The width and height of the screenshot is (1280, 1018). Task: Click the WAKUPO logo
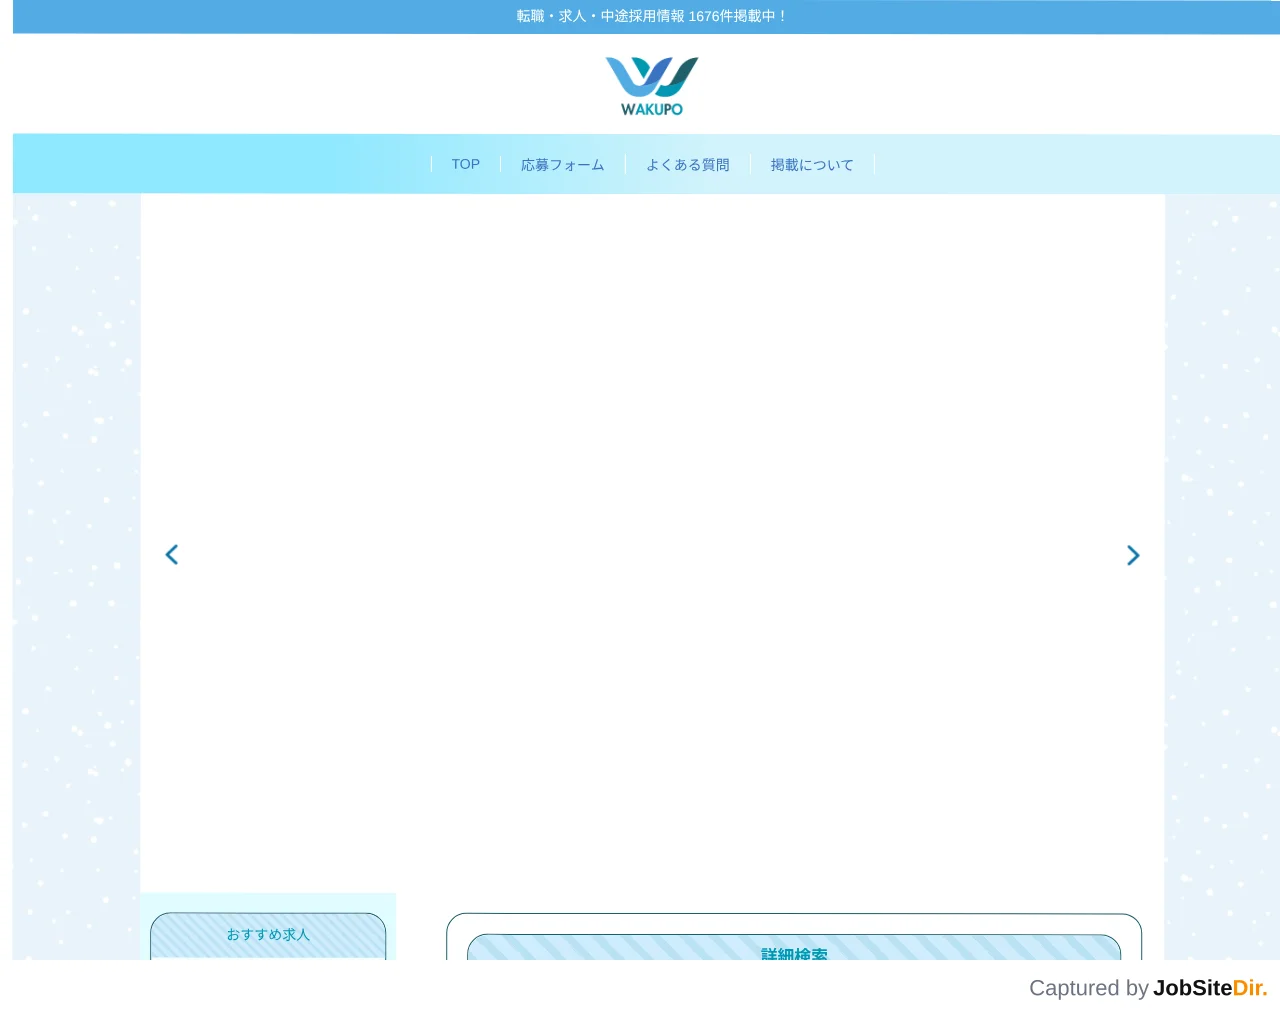tap(652, 86)
